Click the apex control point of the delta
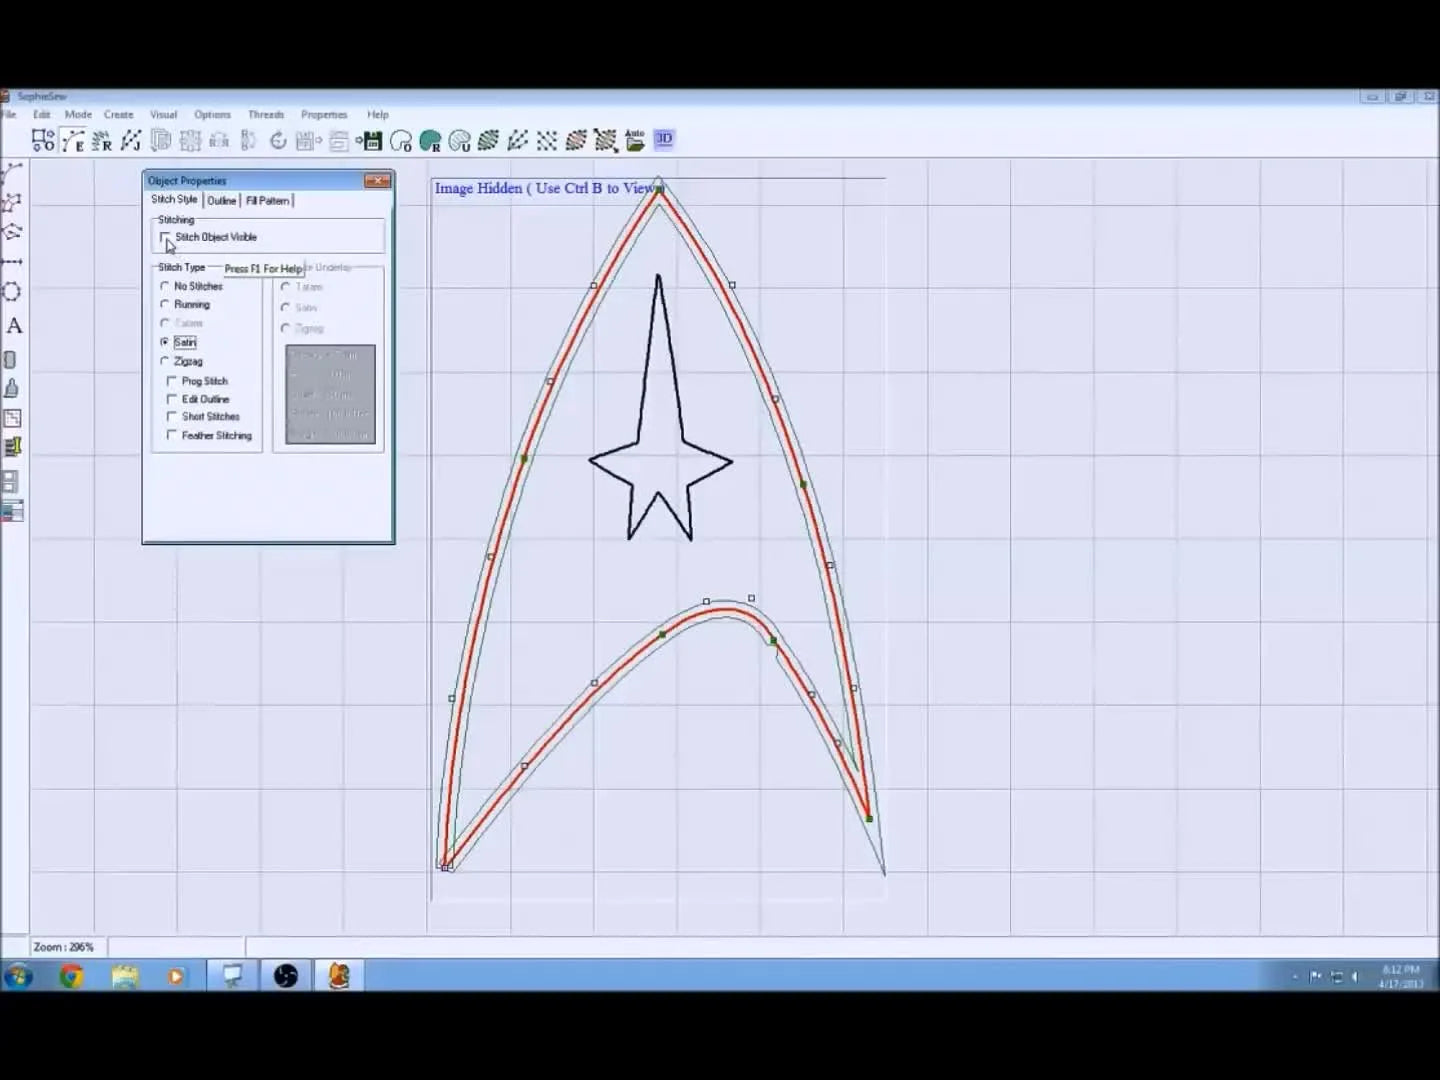The image size is (1440, 1080). (x=658, y=188)
